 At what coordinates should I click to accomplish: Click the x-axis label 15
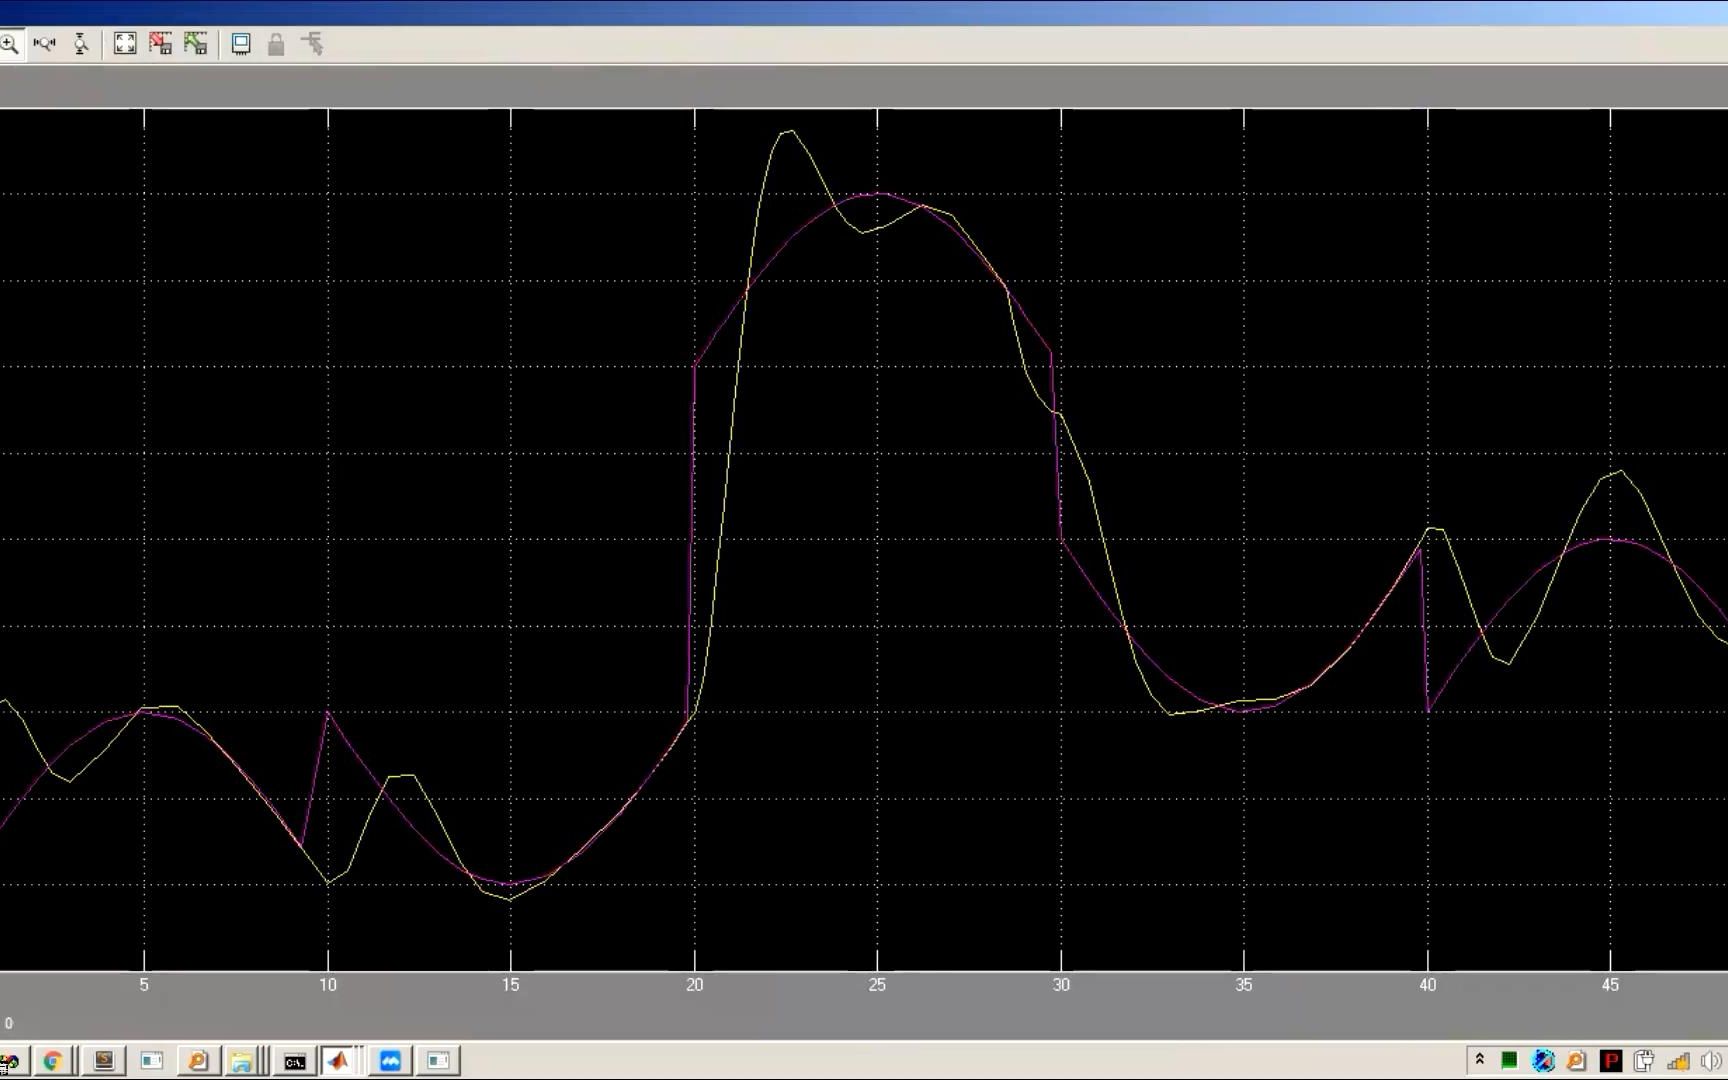point(511,985)
